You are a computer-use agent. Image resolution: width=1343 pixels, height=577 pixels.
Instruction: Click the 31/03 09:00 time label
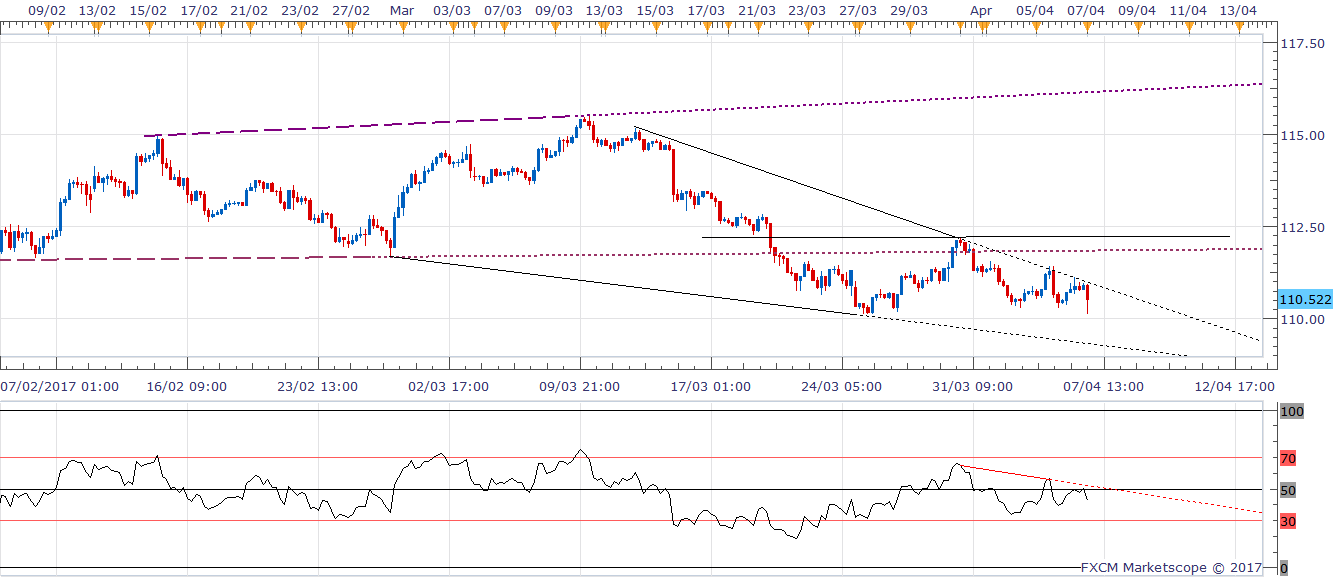coord(972,386)
